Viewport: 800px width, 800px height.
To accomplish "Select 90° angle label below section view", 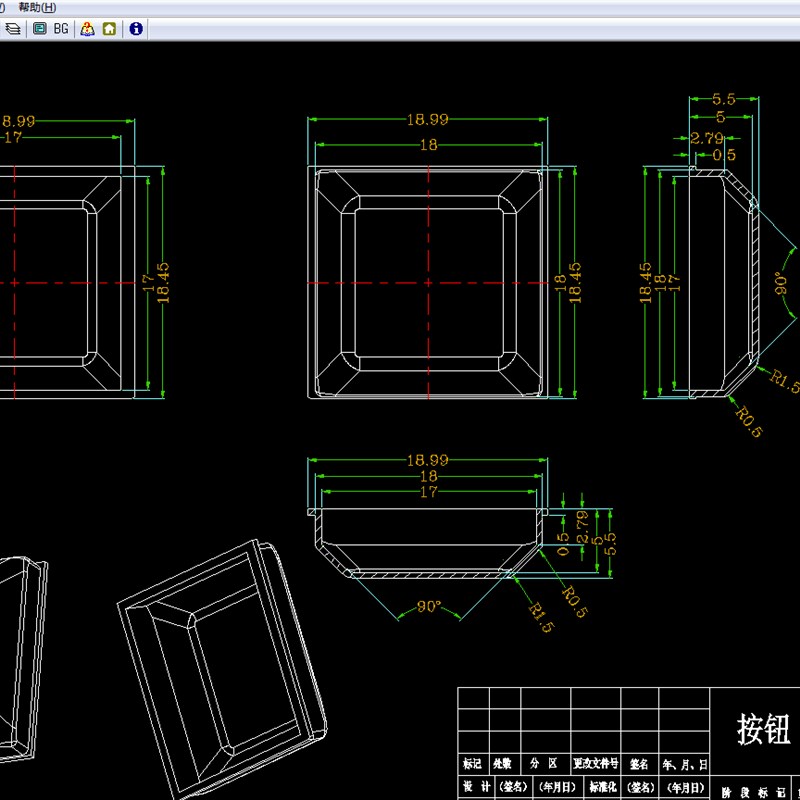I will (x=429, y=606).
